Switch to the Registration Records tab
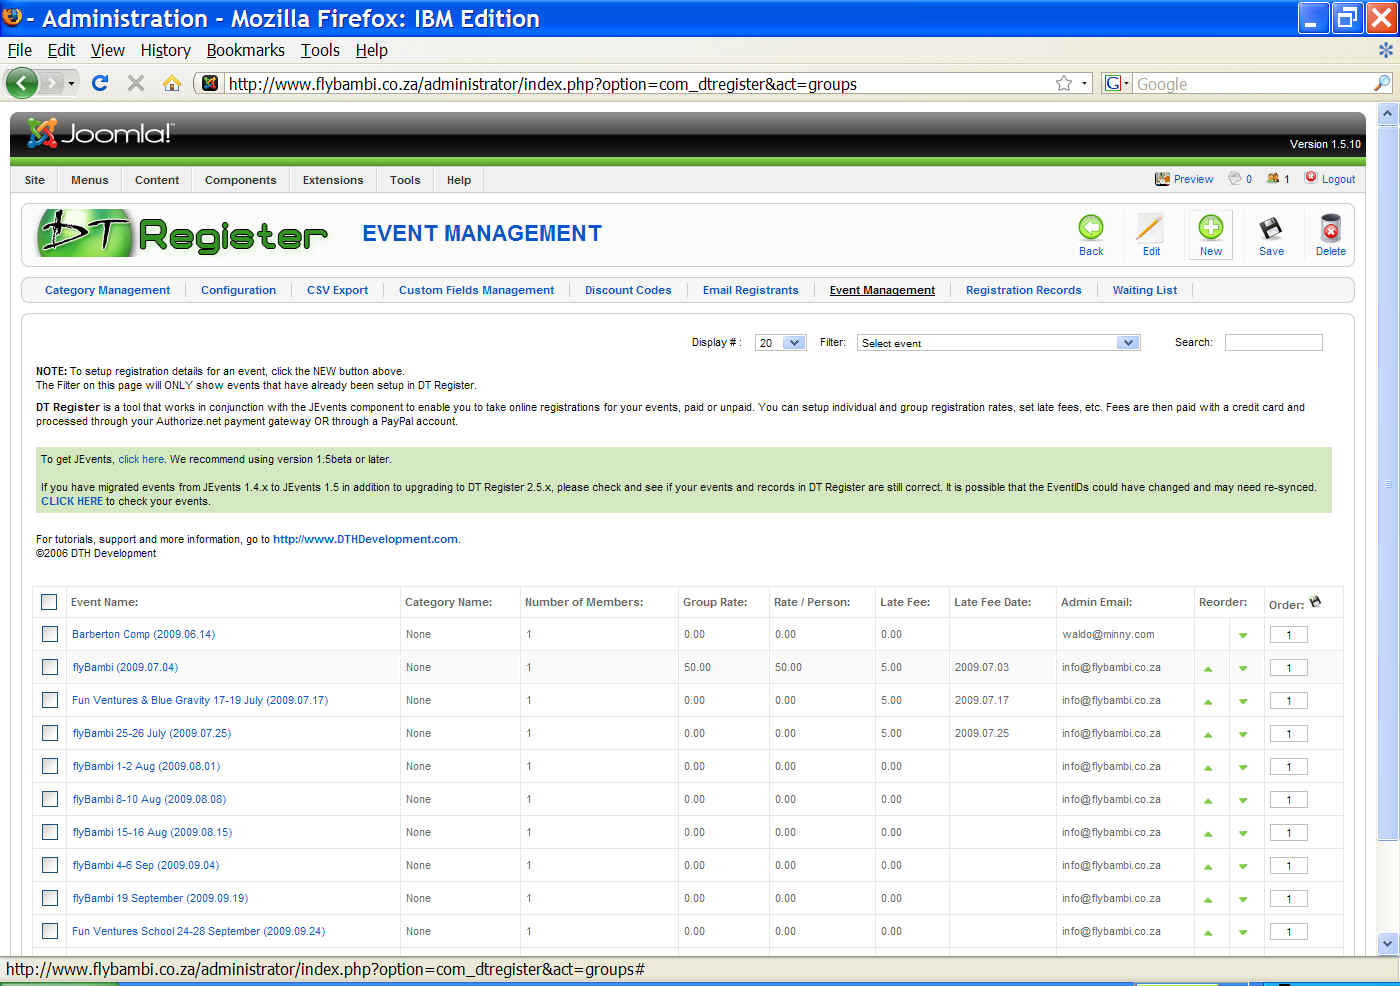The width and height of the screenshot is (1400, 986). coord(1023,290)
